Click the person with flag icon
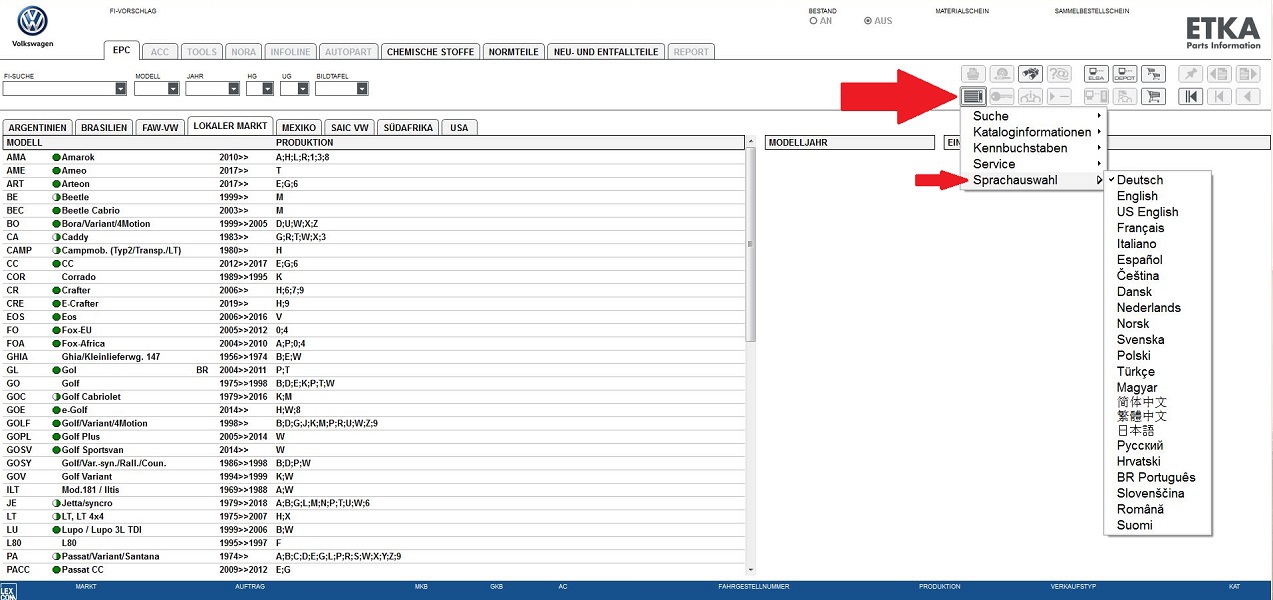This screenshot has height=600, width=1273. click(1124, 96)
